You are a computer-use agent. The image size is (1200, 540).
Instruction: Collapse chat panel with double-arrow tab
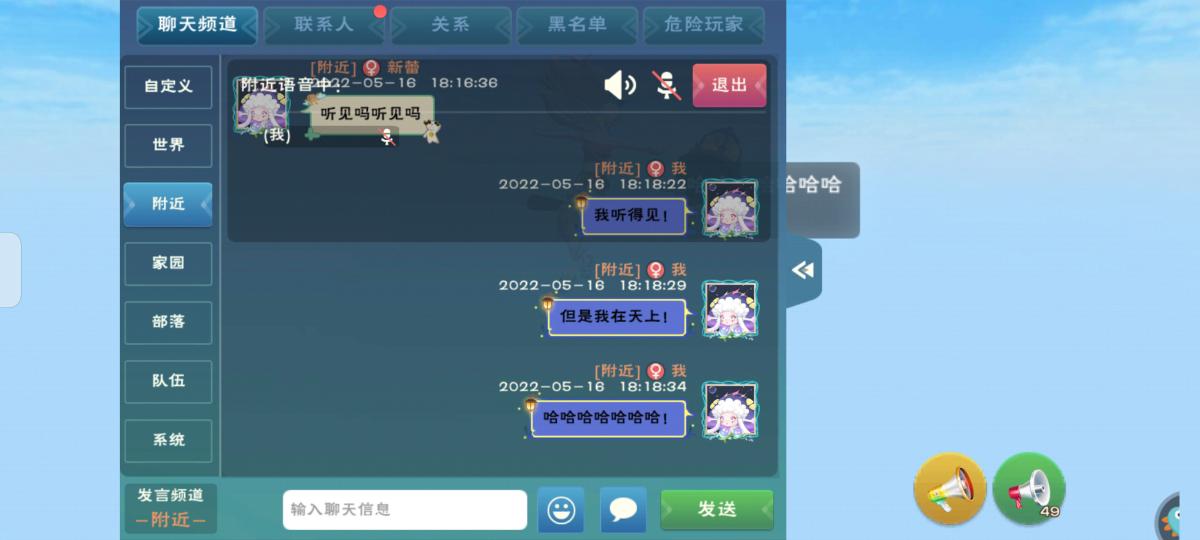pos(803,270)
